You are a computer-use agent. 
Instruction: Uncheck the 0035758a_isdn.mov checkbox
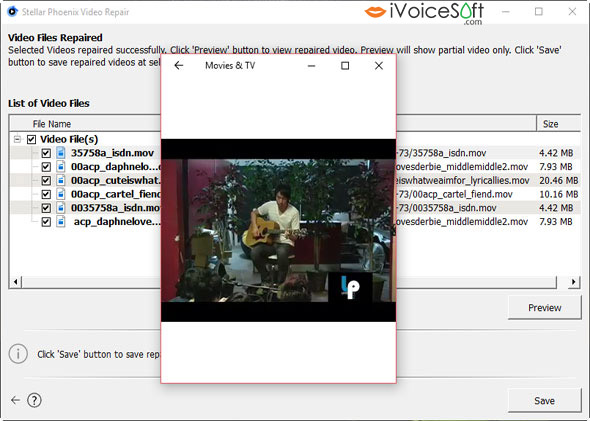(x=46, y=208)
